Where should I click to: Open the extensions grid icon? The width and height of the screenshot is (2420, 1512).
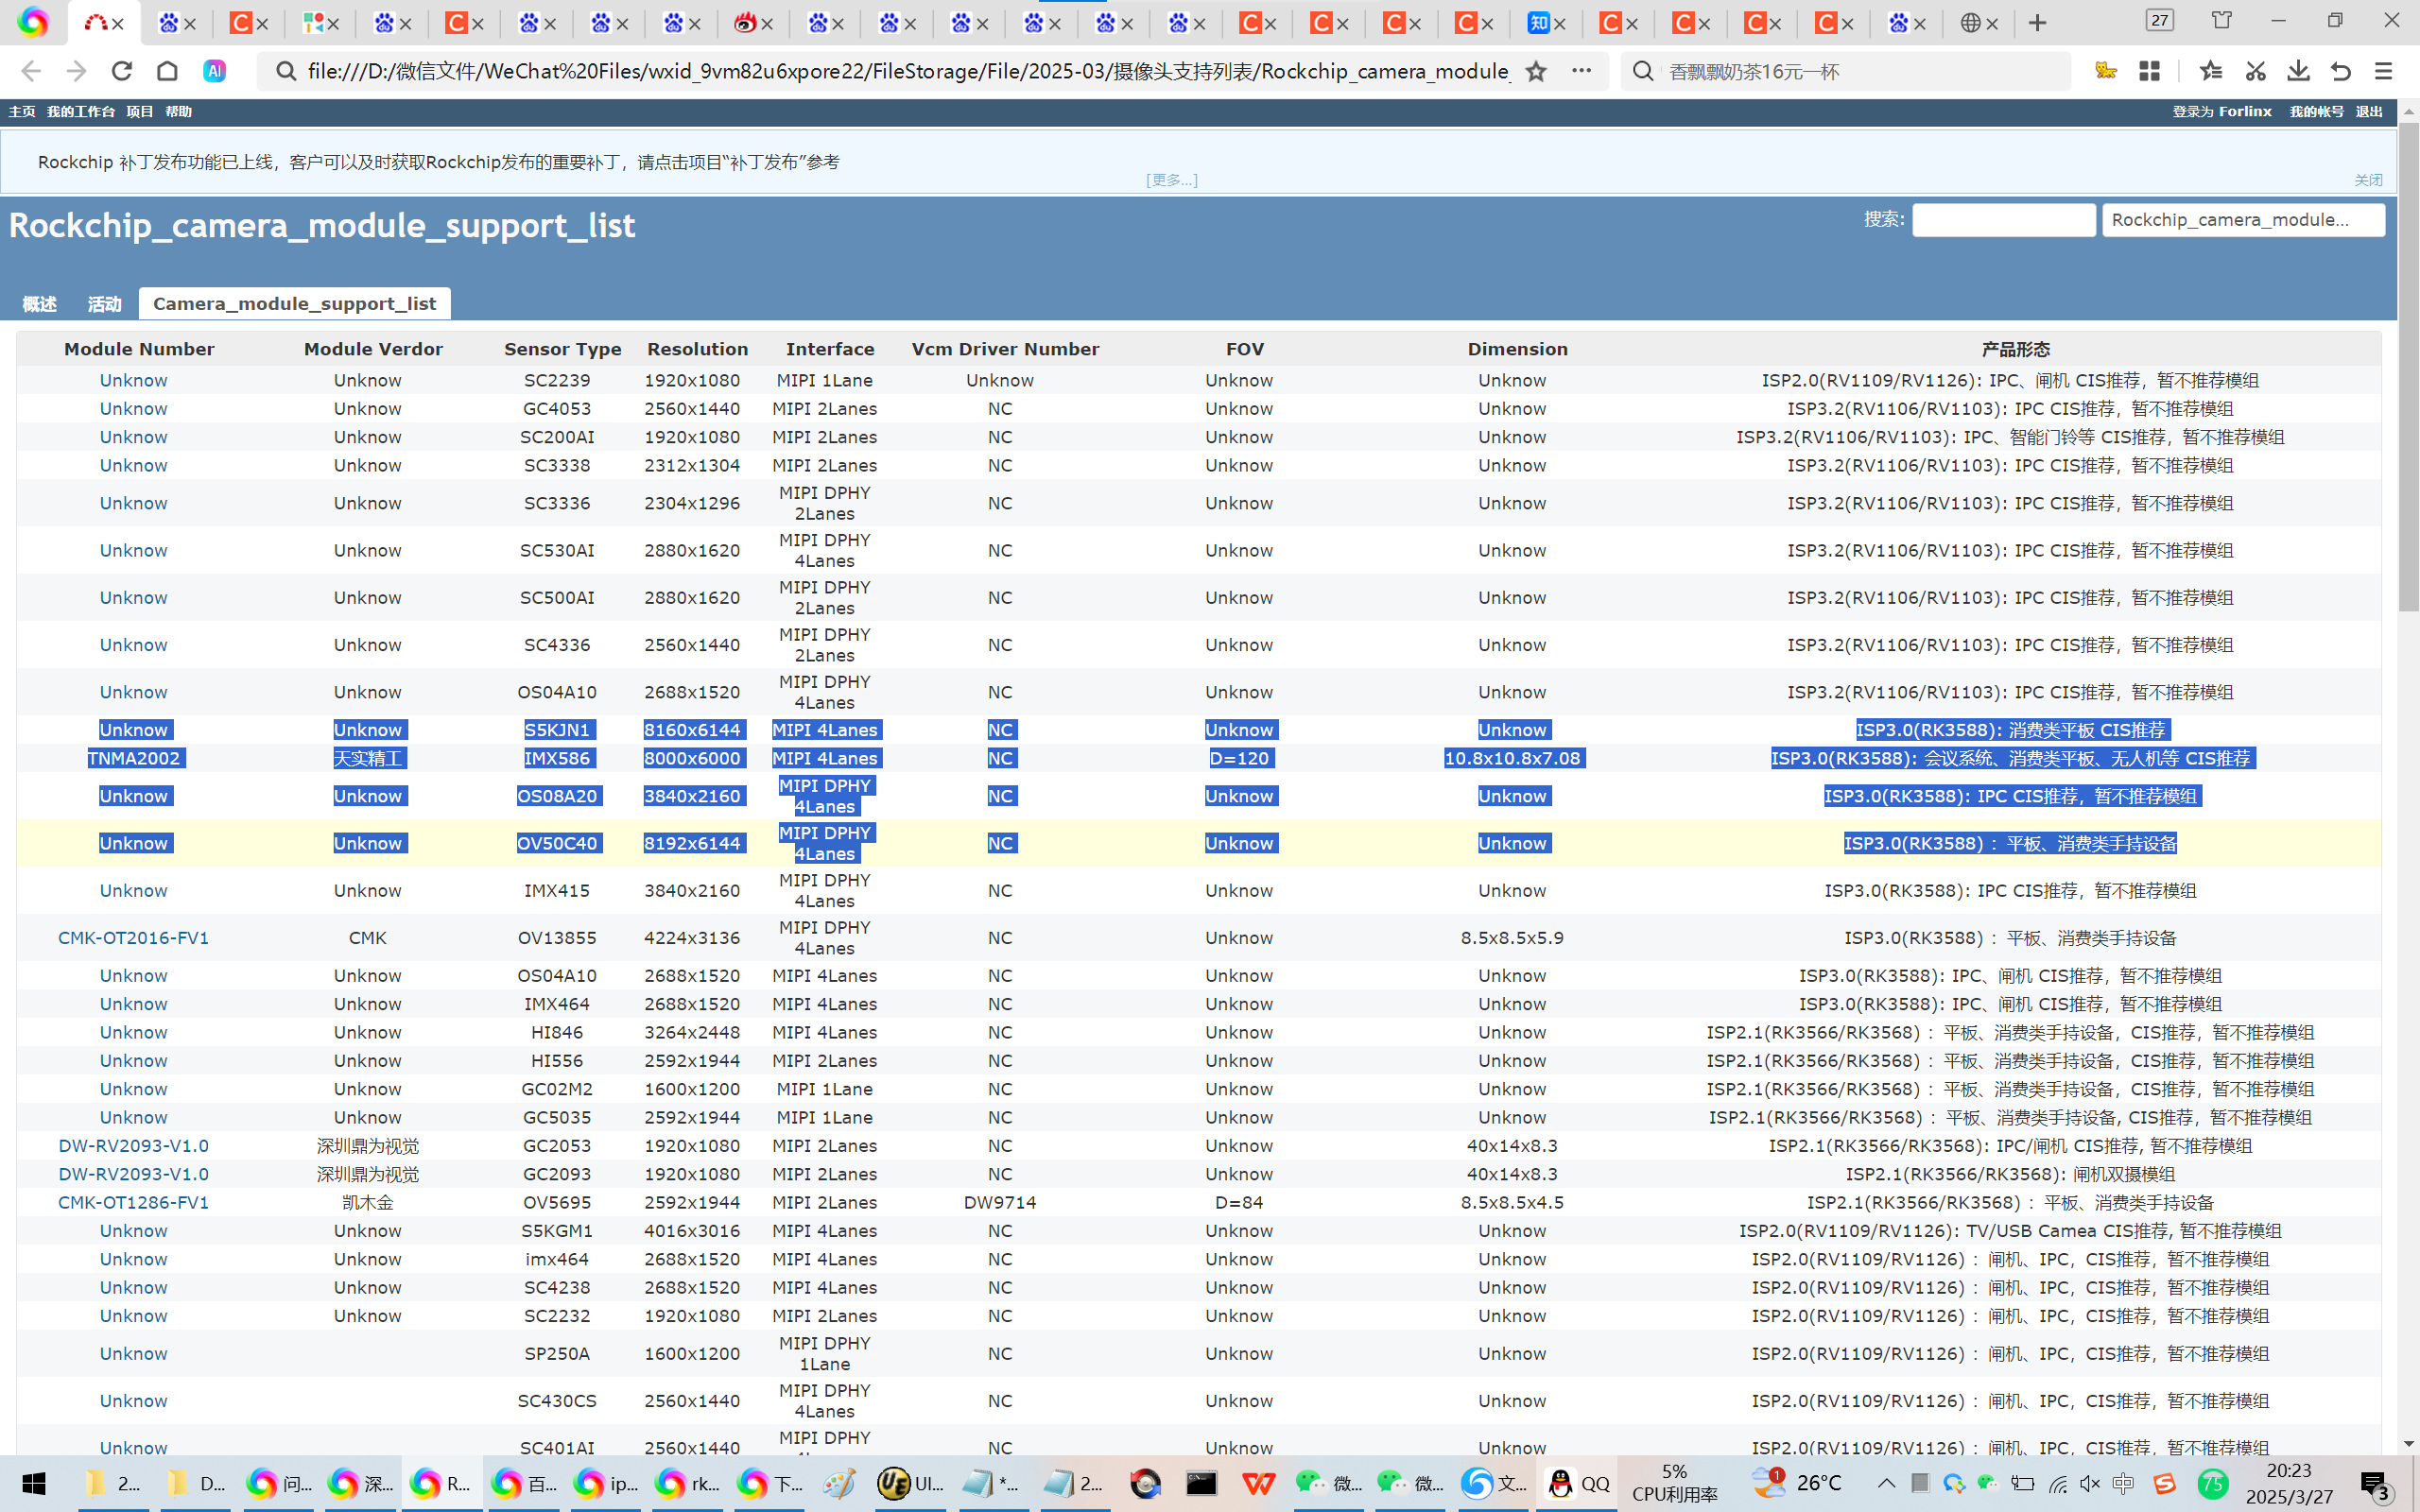(x=2149, y=71)
